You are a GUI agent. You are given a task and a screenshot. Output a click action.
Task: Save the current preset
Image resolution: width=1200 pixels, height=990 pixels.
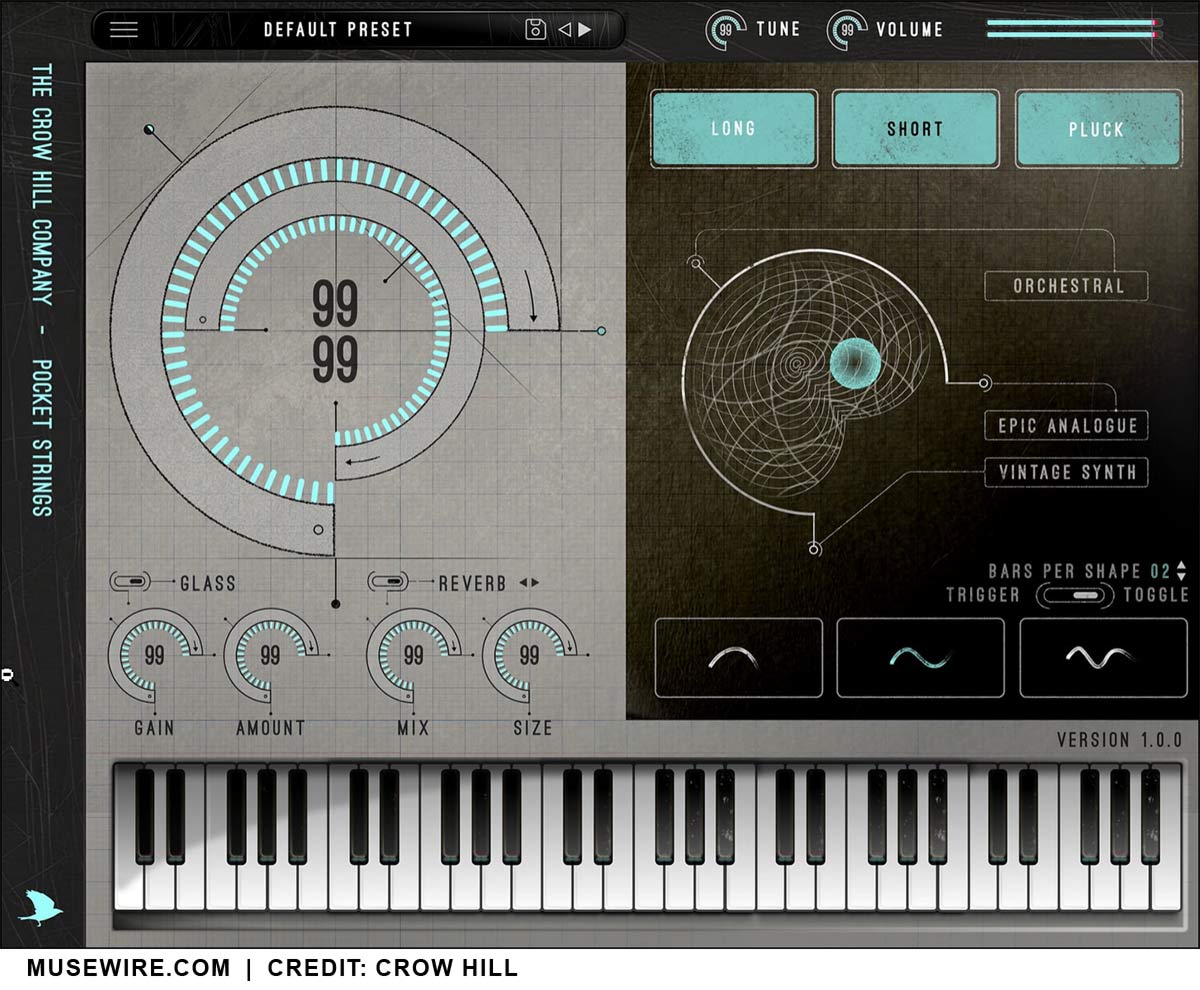(x=536, y=29)
